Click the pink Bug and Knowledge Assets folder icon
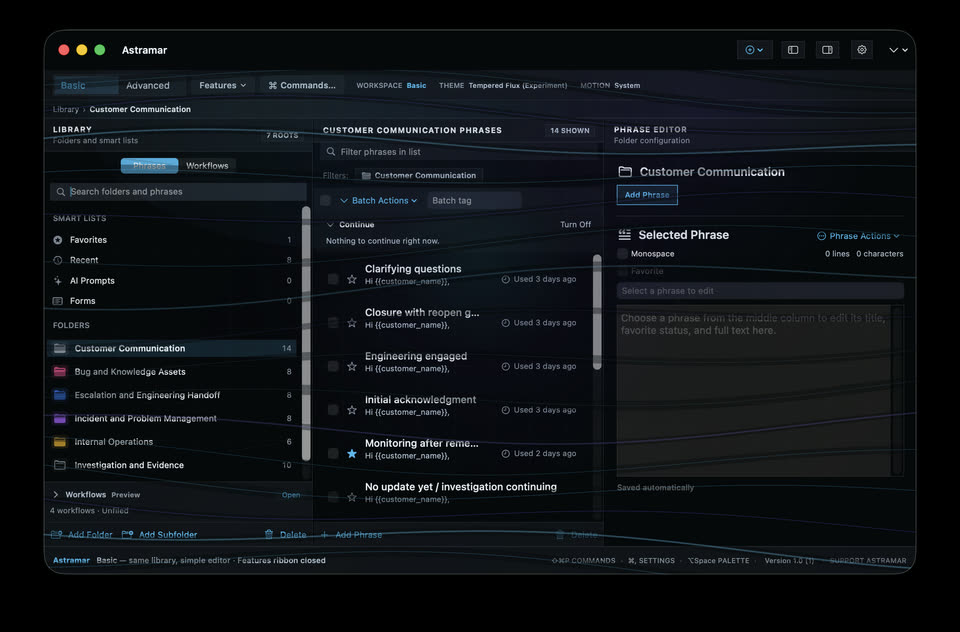 pos(59,372)
